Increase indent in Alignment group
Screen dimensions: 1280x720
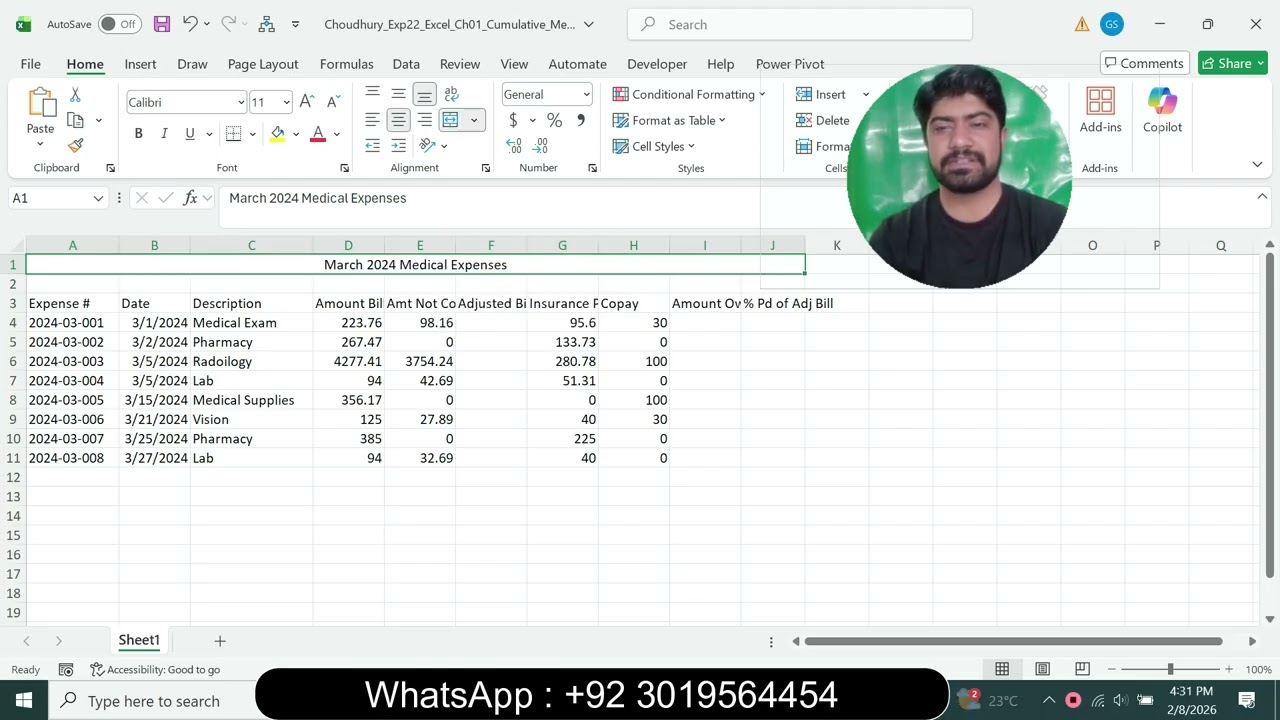[398, 146]
